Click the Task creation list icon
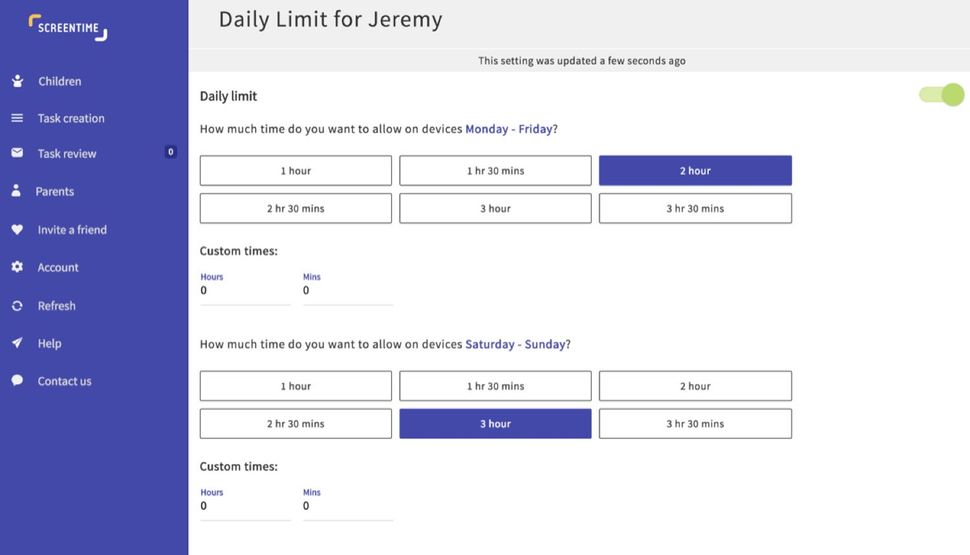 [x=17, y=118]
